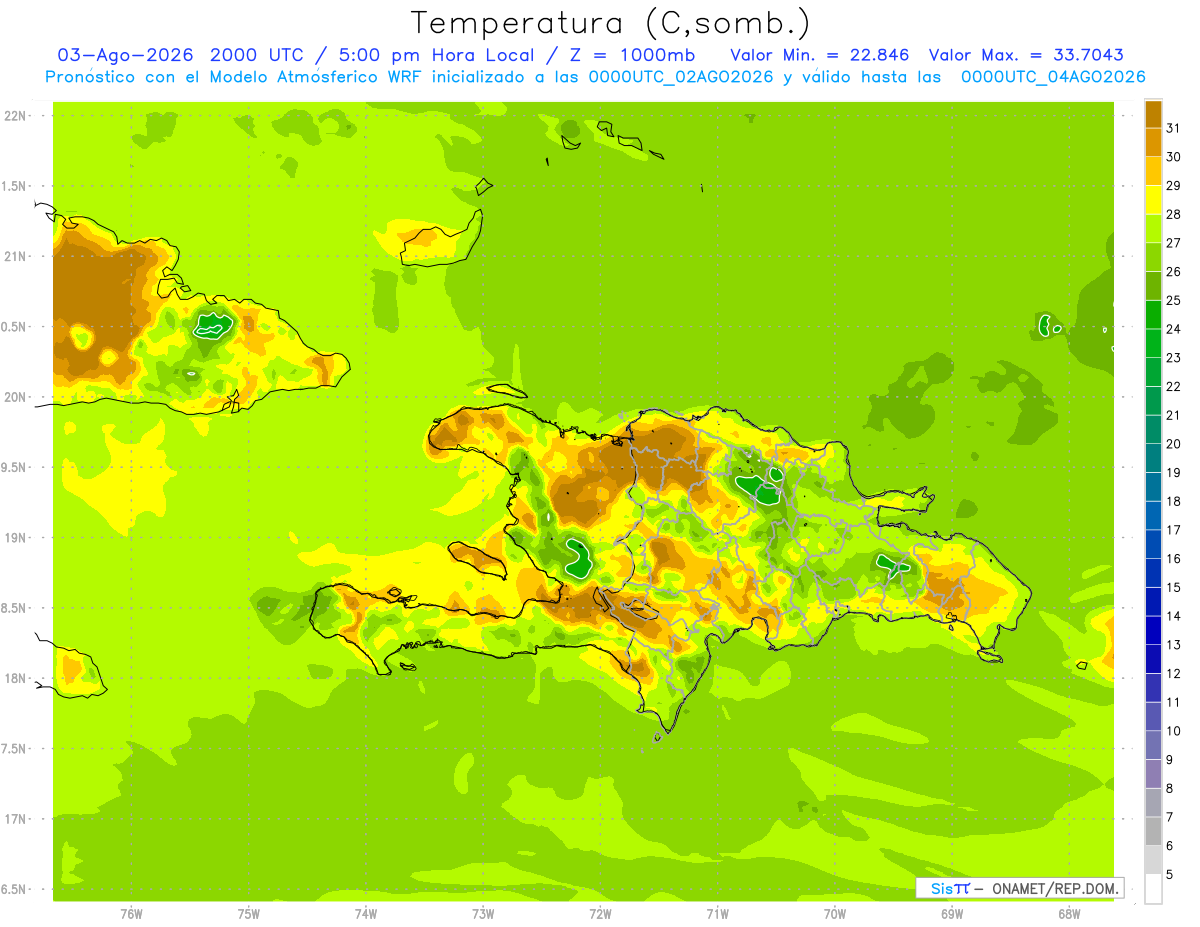1200x927 pixels.
Task: Click legend value "31" on color bar
Action: tap(1174, 128)
